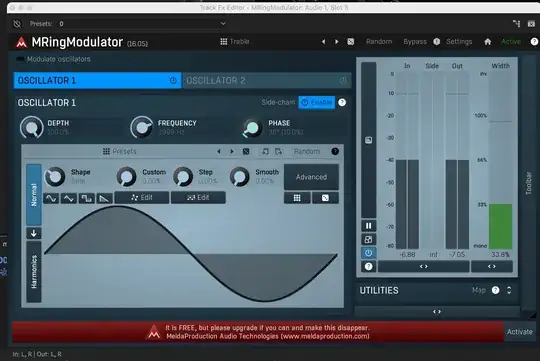The height and width of the screenshot is (361, 540).
Task: Click Edit under Custom
Action: 142,197
